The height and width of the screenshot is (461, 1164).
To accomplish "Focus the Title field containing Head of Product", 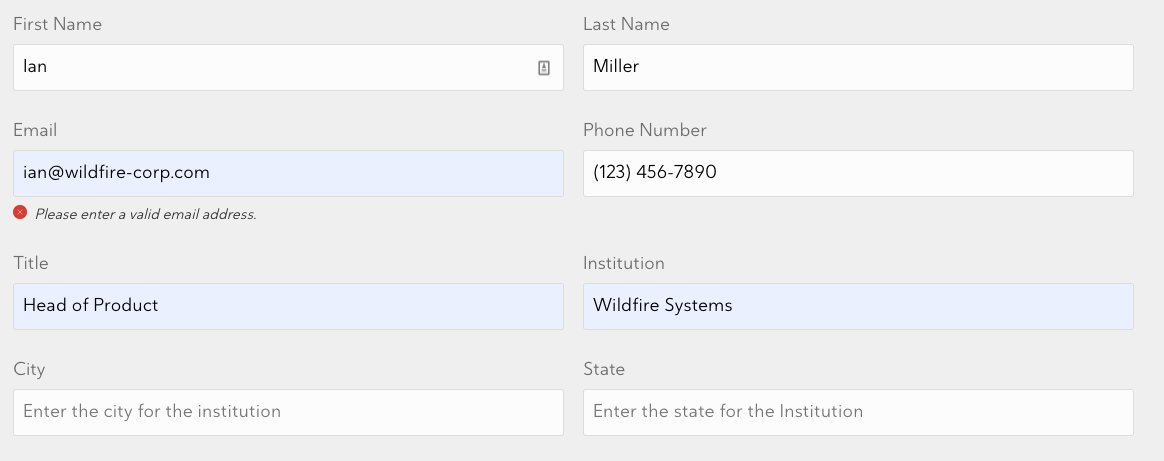I will 288,307.
